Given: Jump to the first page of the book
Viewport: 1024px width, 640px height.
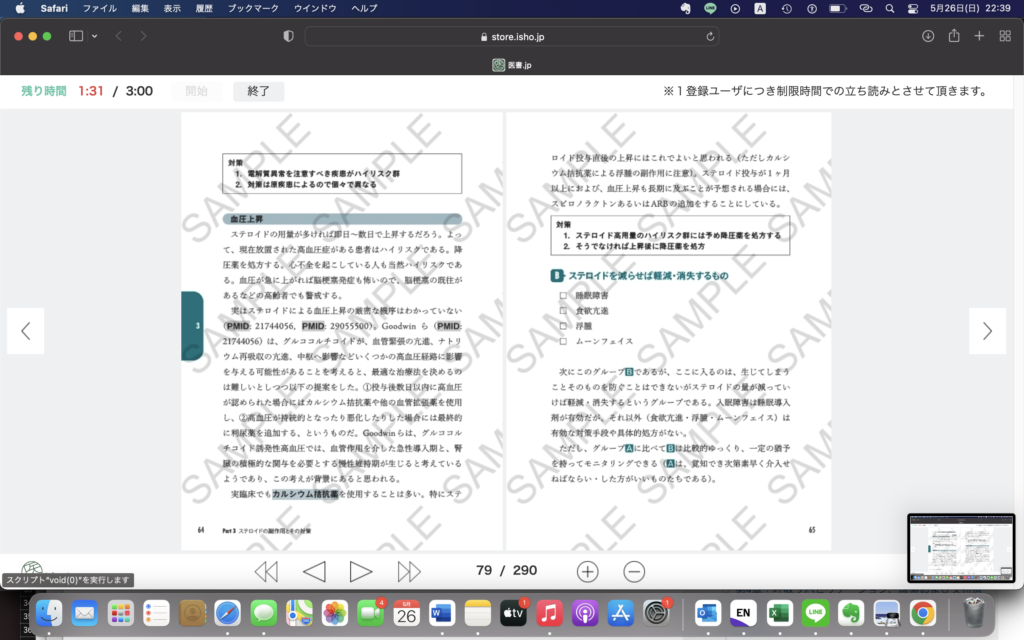Looking at the screenshot, I should pos(266,571).
